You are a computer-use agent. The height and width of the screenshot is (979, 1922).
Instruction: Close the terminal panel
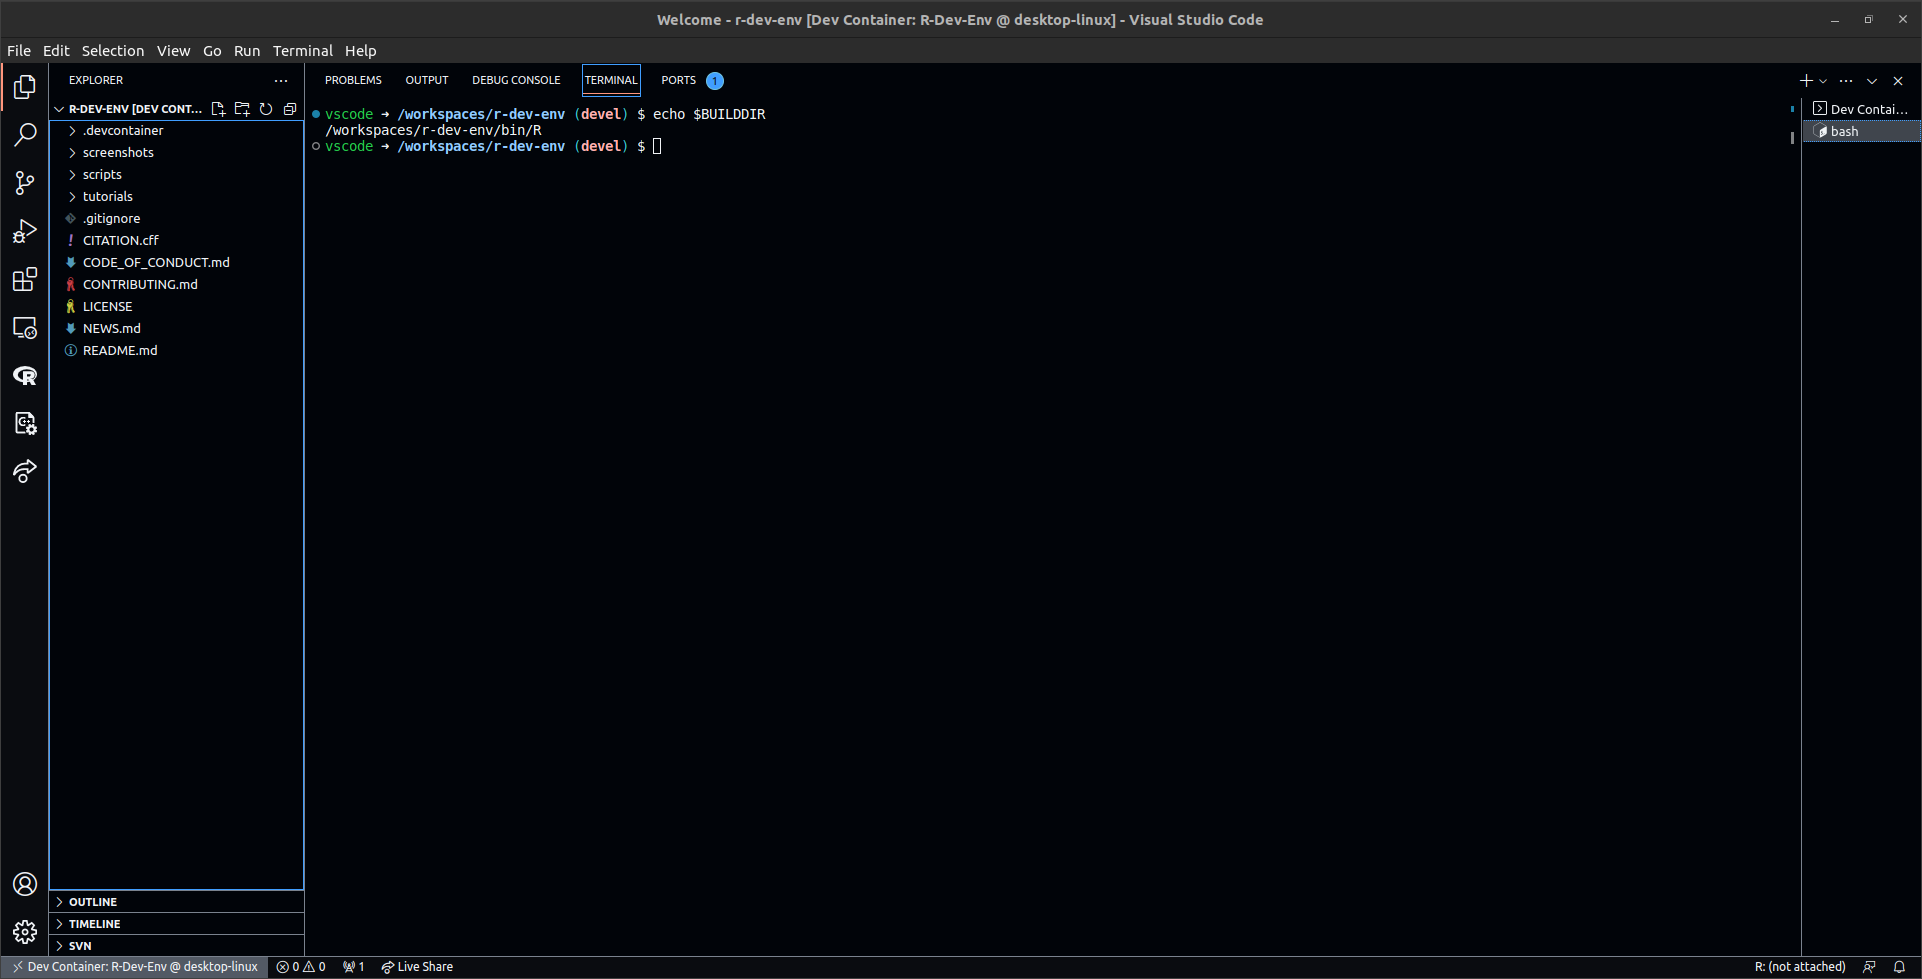(1898, 81)
